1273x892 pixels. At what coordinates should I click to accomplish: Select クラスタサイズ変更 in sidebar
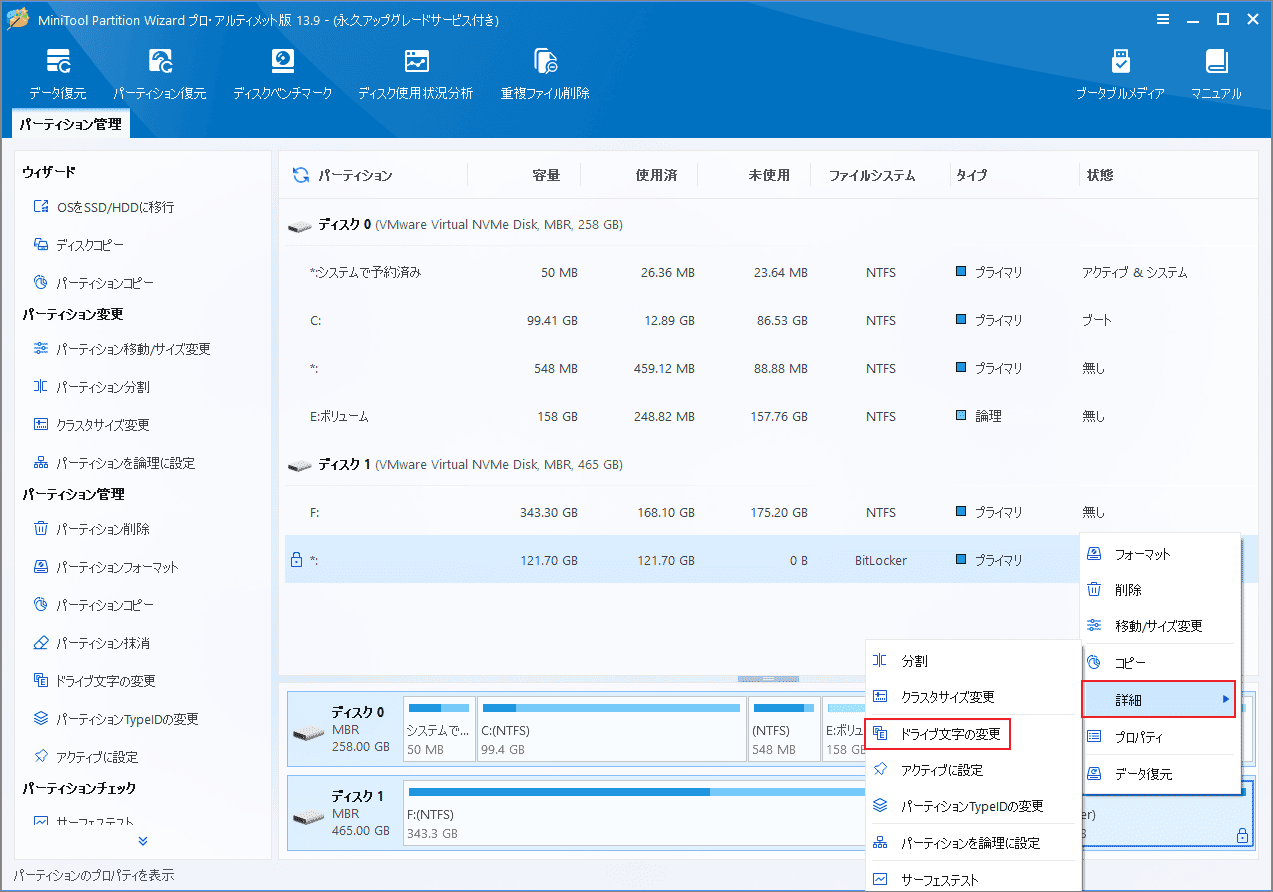[92, 425]
